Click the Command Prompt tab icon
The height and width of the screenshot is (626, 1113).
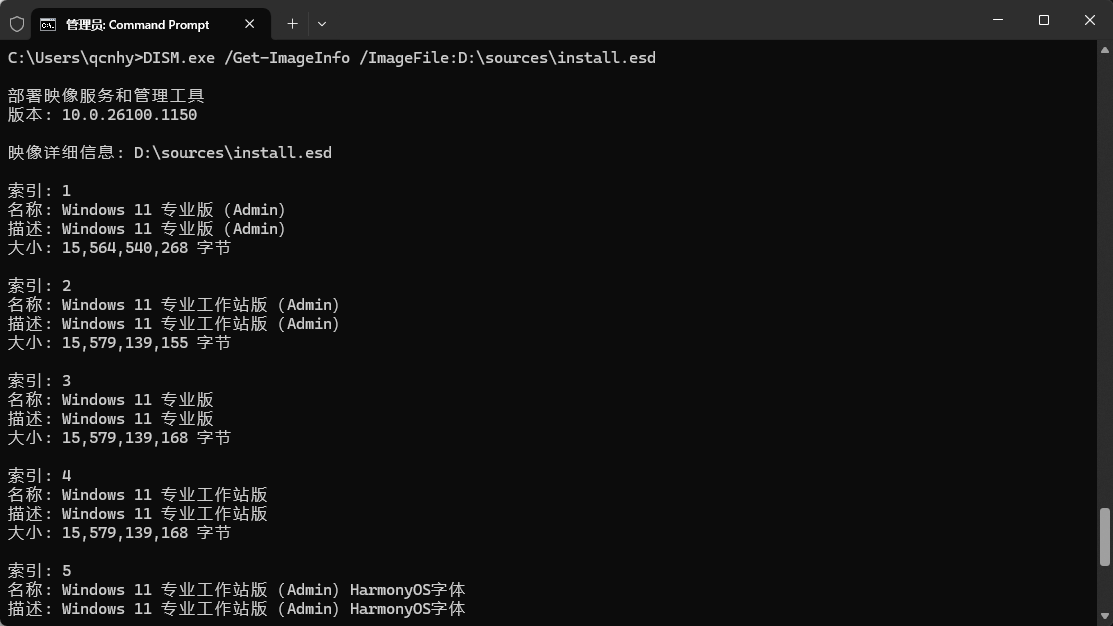click(x=48, y=25)
